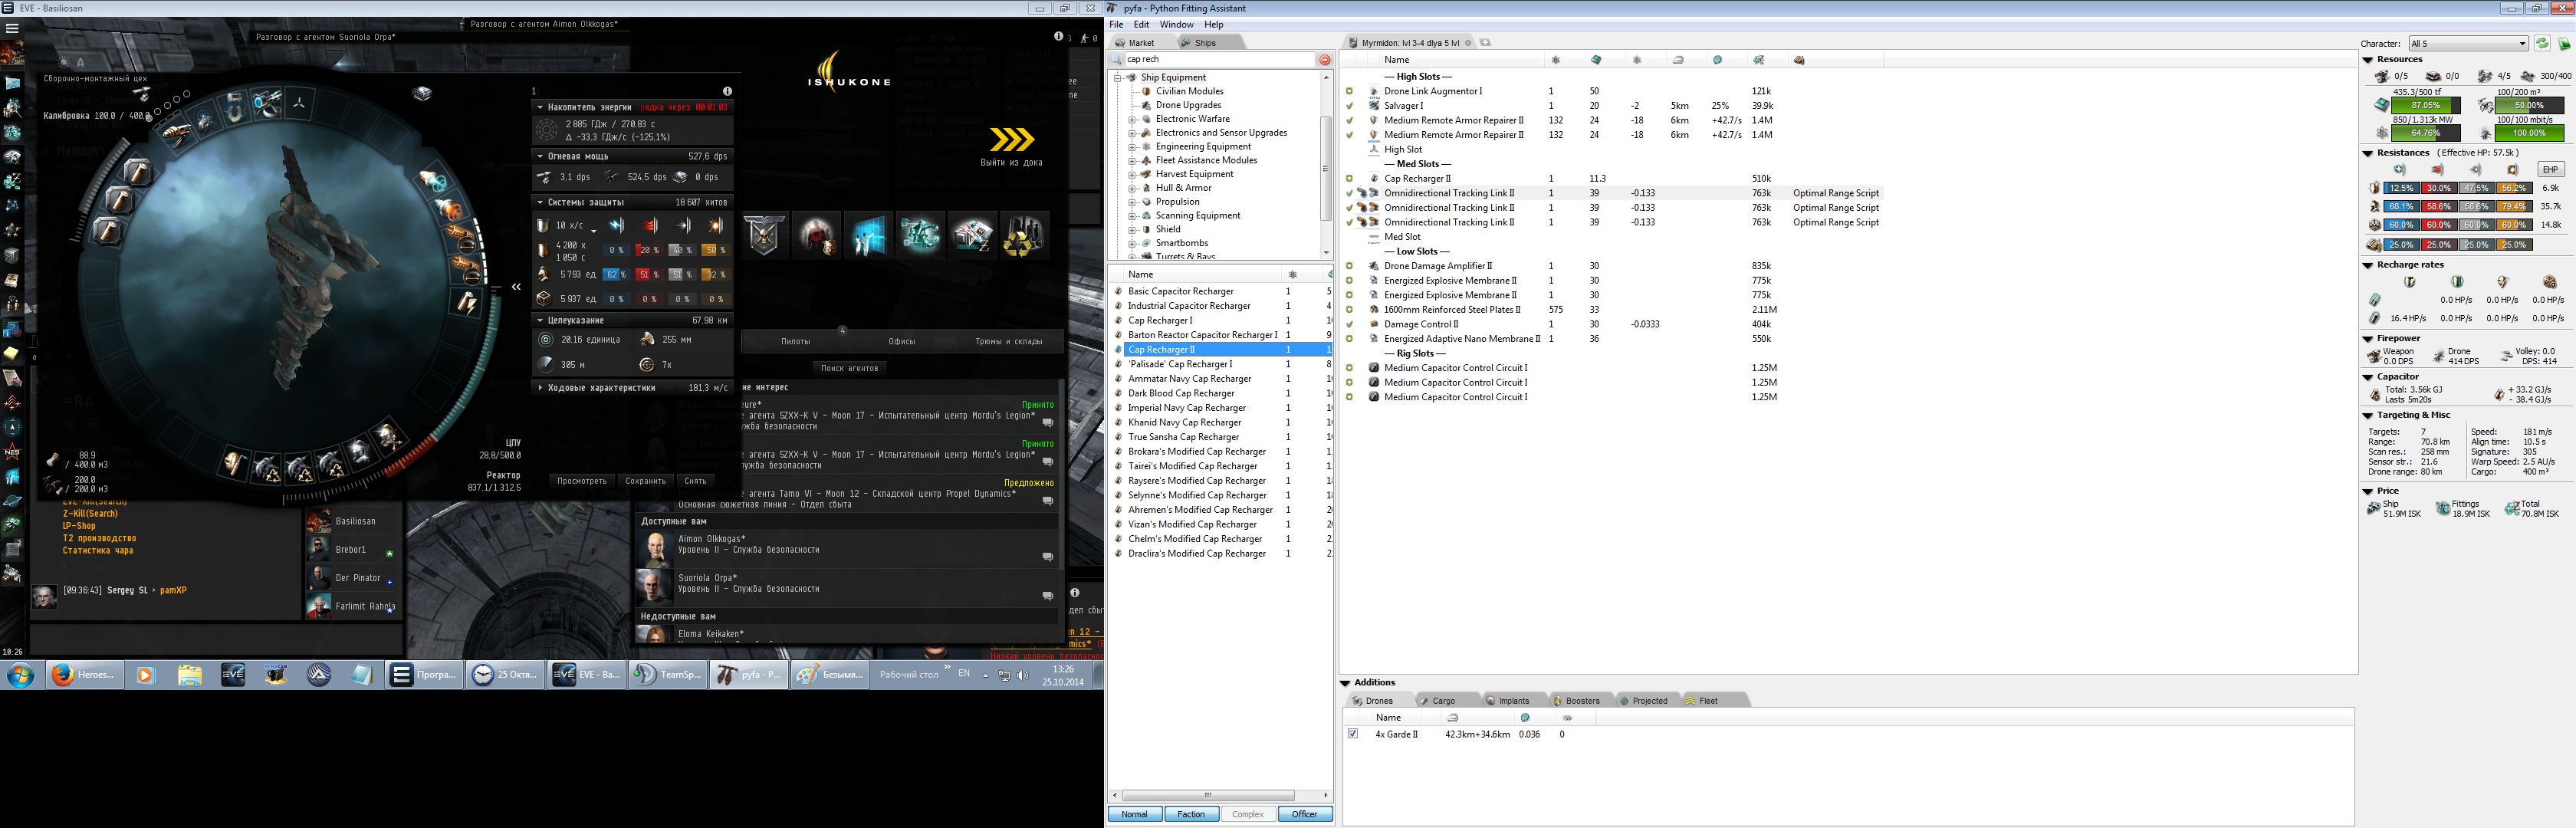The width and height of the screenshot is (2576, 828).
Task: Click the drone bandwidth bar showing 100.00%
Action: coord(2530,133)
